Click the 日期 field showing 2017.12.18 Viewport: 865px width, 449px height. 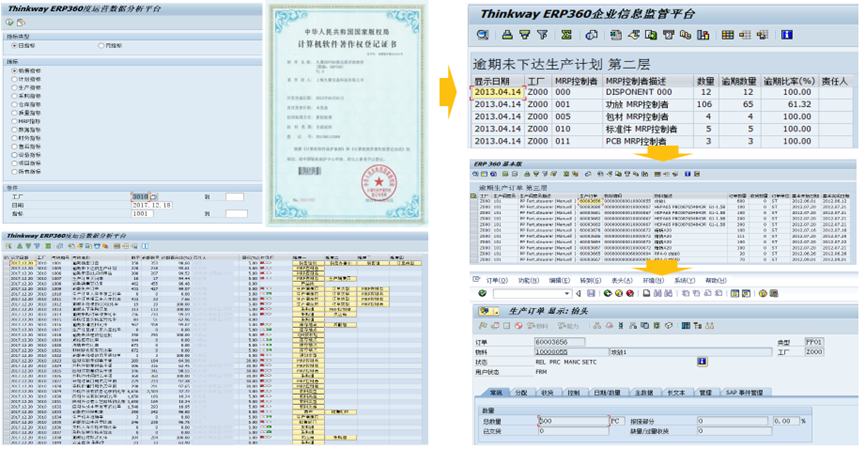click(x=152, y=205)
